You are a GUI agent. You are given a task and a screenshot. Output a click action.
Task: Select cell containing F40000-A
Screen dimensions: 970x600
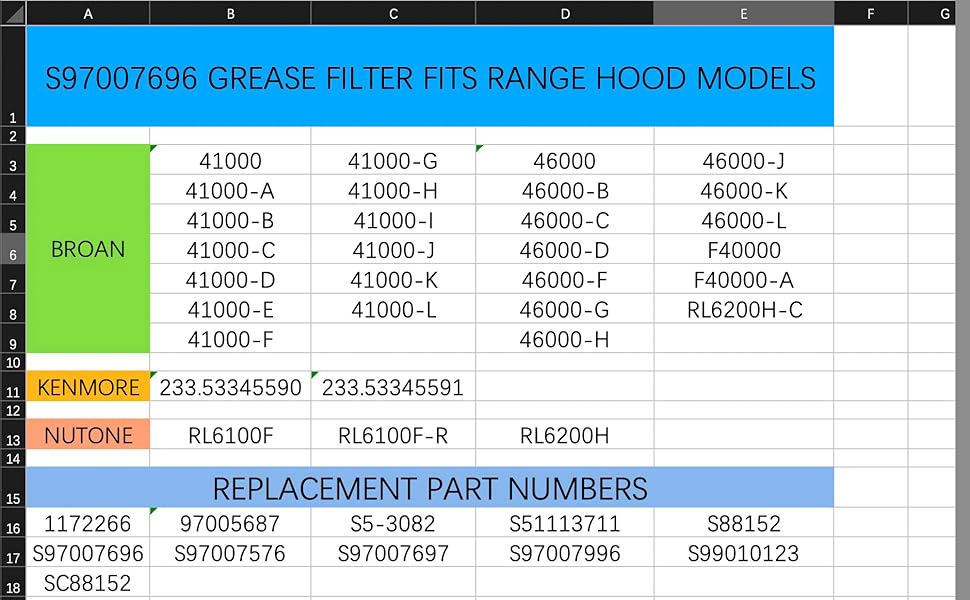pos(744,279)
